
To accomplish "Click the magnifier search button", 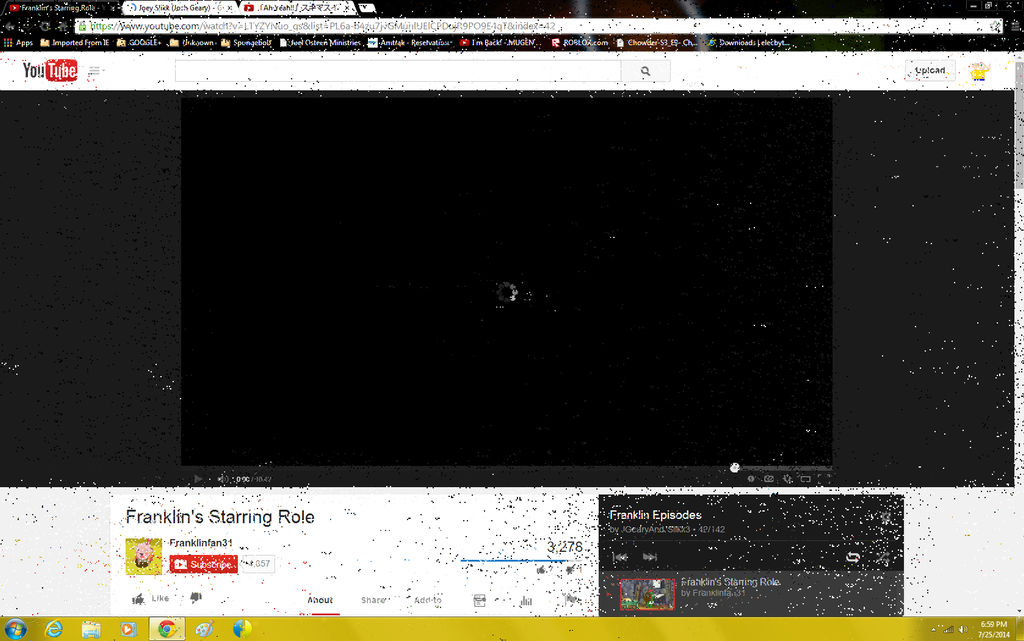I will [x=645, y=71].
